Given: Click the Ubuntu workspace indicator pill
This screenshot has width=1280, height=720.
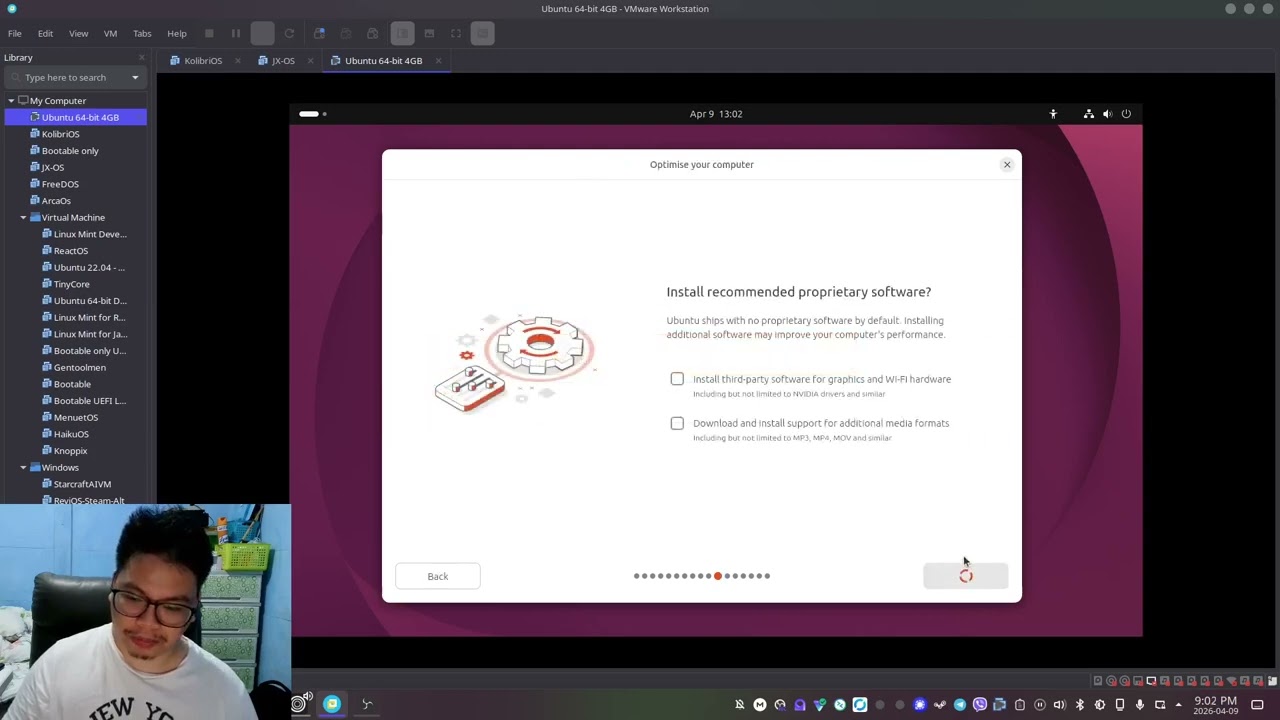Looking at the screenshot, I should coord(309,114).
